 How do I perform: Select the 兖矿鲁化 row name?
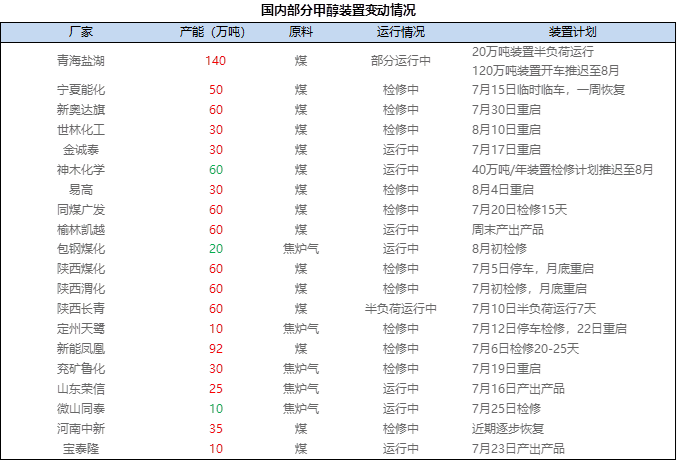click(x=81, y=369)
